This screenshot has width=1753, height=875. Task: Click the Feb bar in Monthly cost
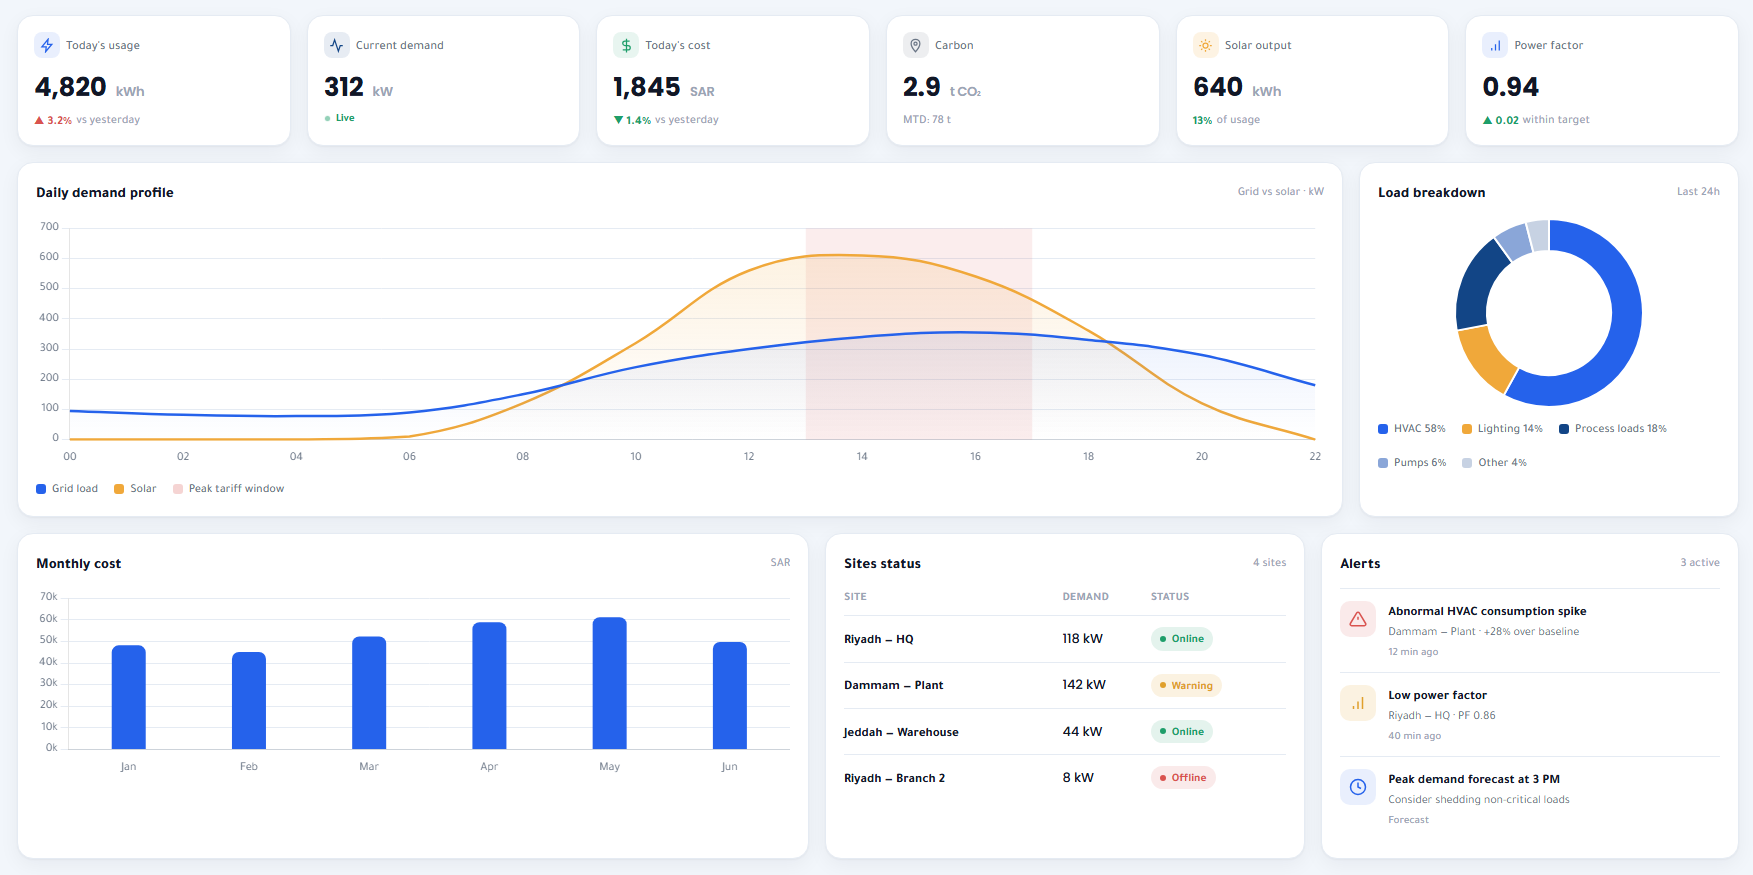(249, 700)
